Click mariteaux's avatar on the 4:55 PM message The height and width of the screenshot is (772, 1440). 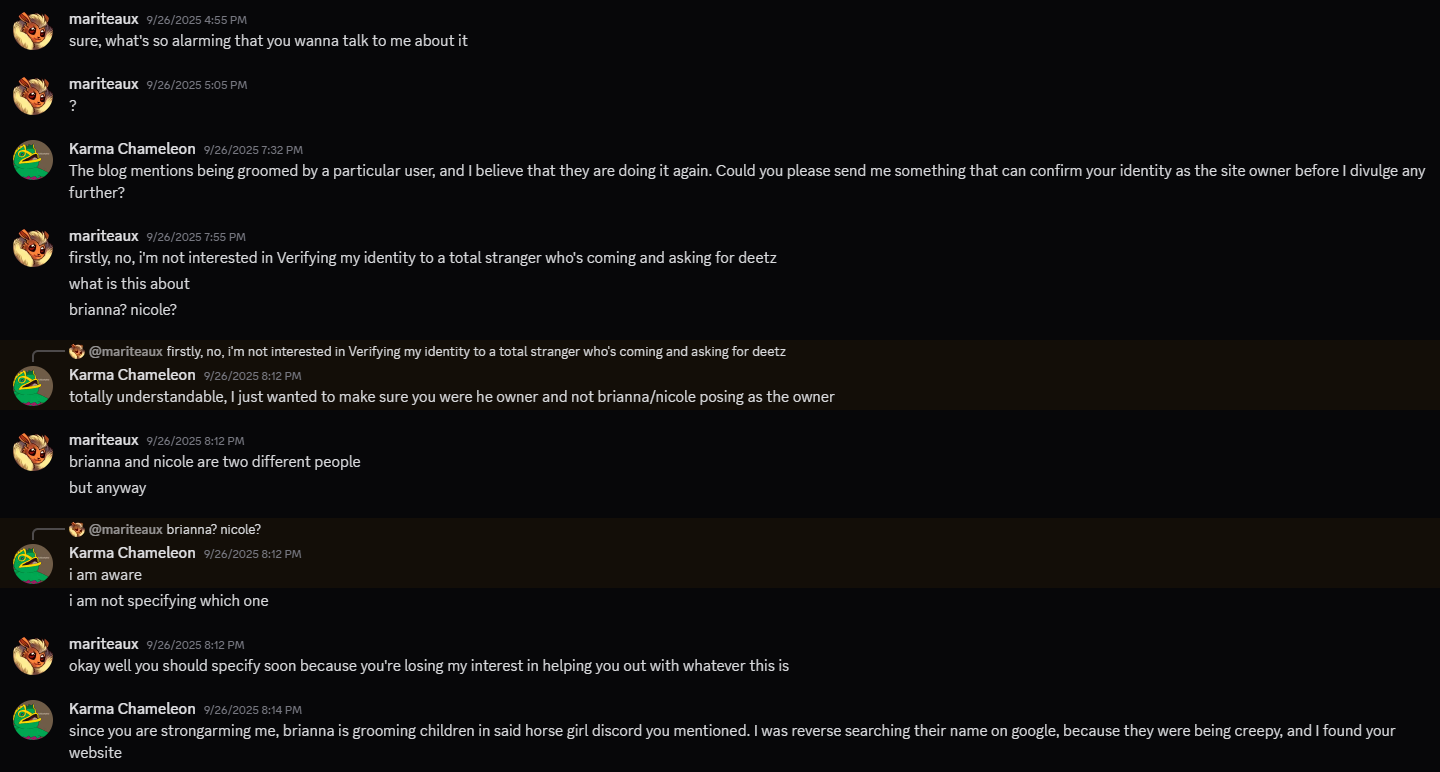tap(33, 30)
